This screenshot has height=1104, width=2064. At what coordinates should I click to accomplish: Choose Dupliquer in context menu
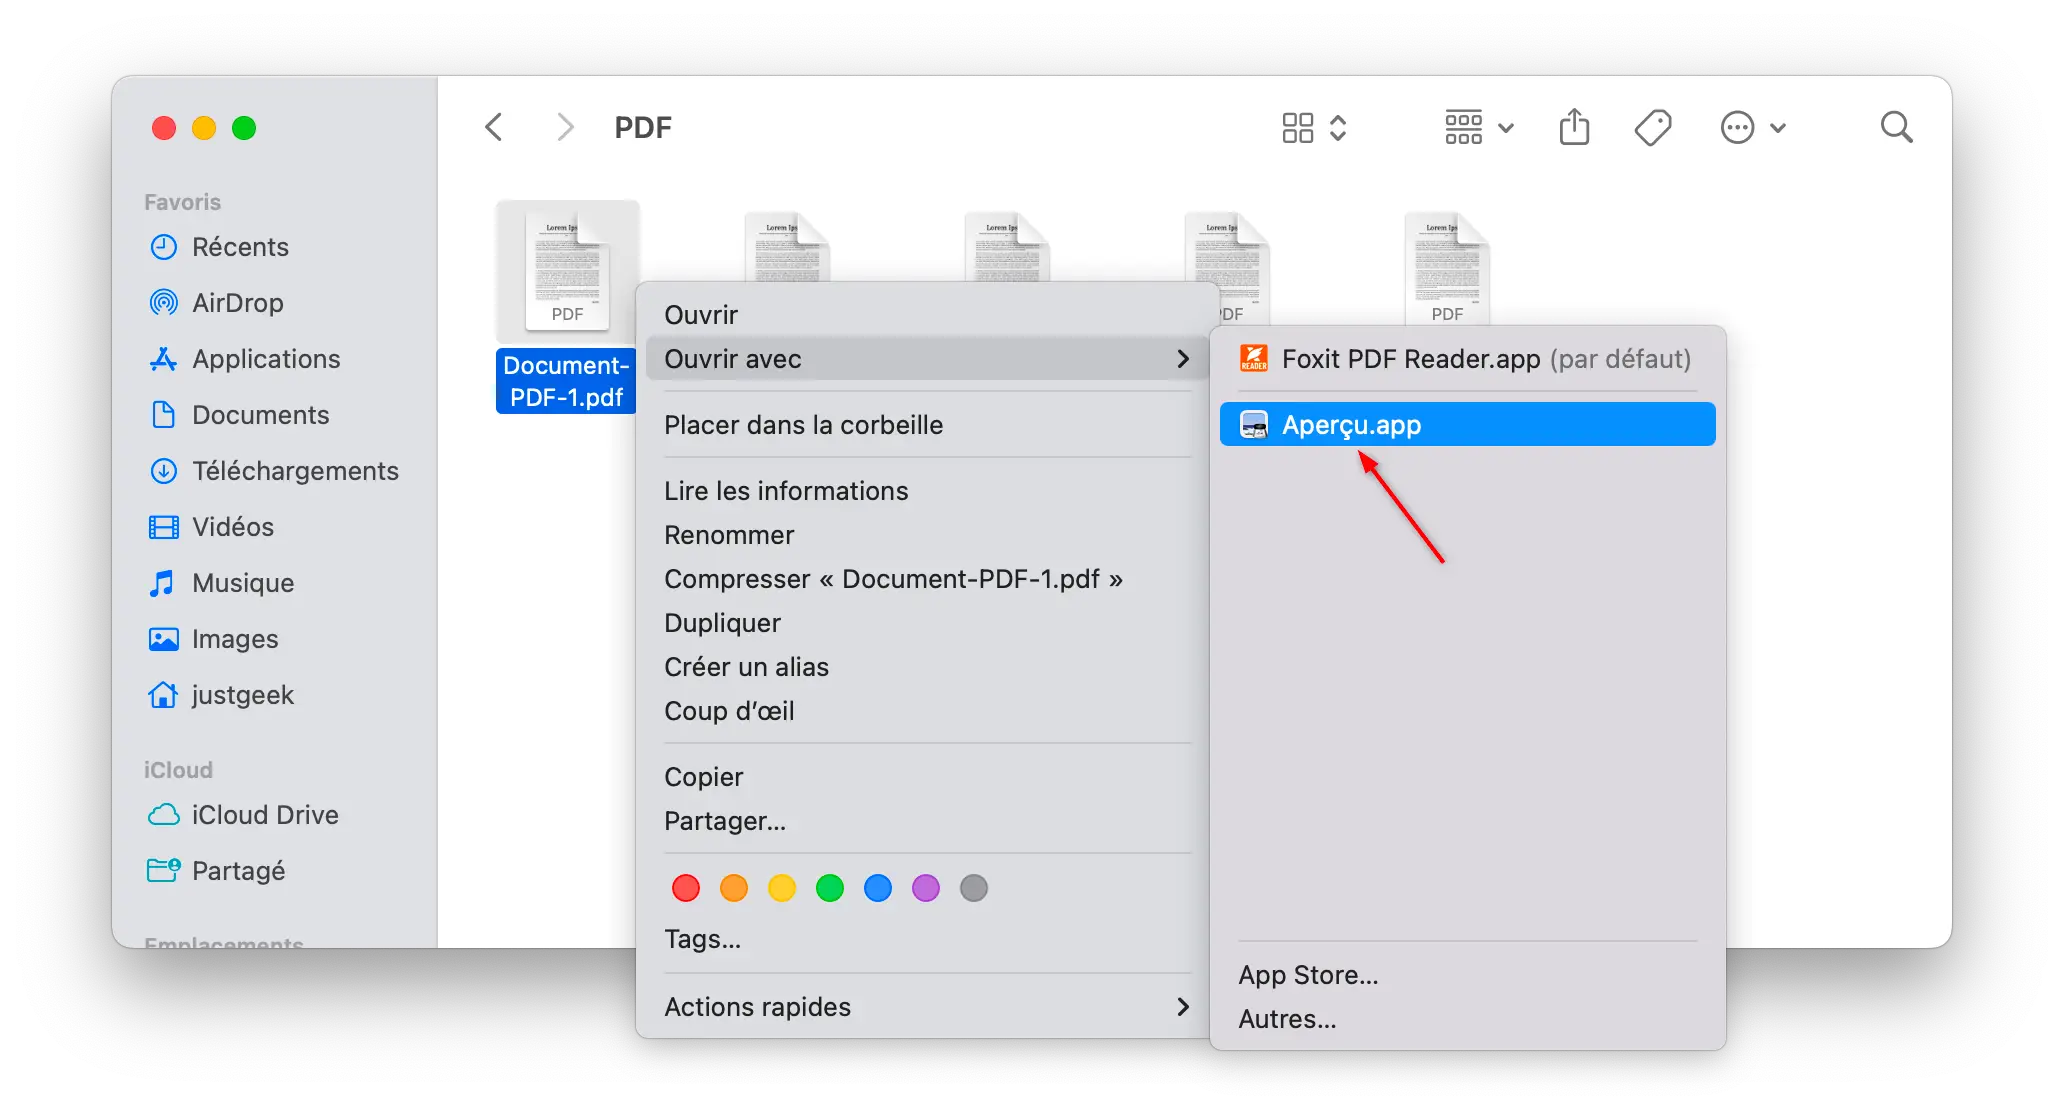coord(927,623)
